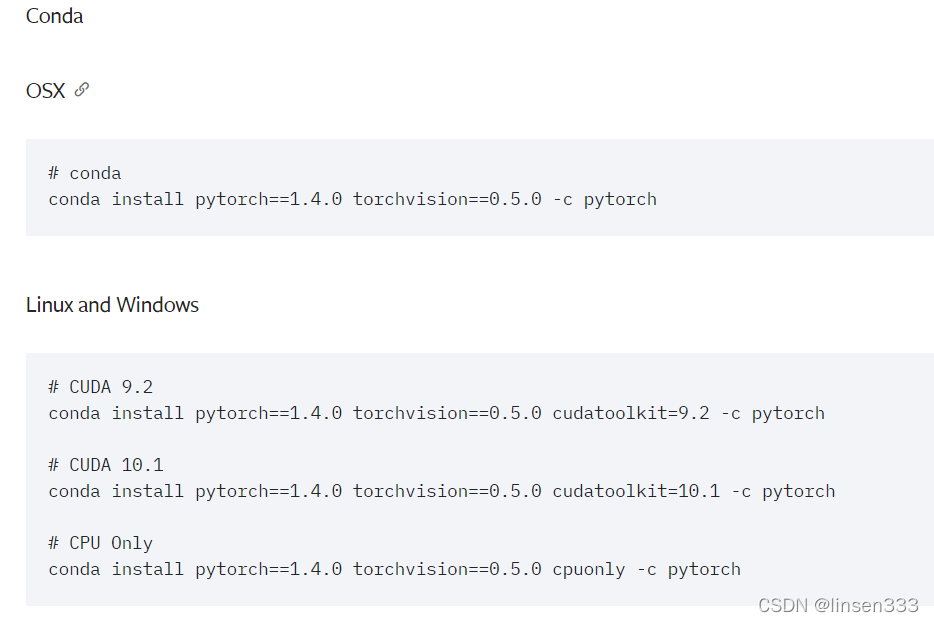Click the '# conda' comment line
934x622 pixels.
point(85,173)
